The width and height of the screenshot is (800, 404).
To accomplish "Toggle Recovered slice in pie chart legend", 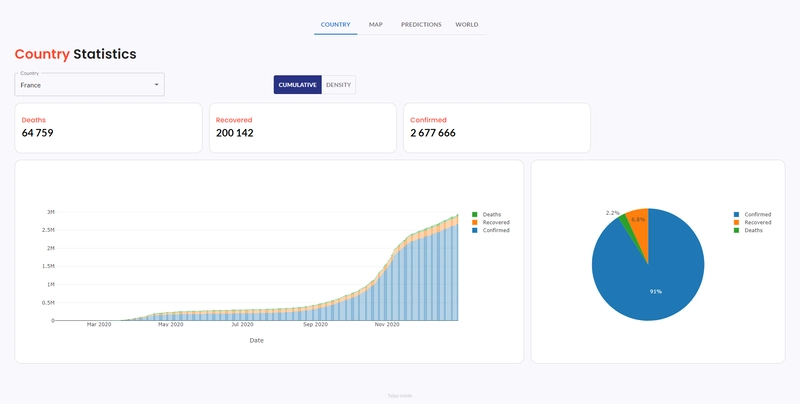I will click(x=753, y=222).
